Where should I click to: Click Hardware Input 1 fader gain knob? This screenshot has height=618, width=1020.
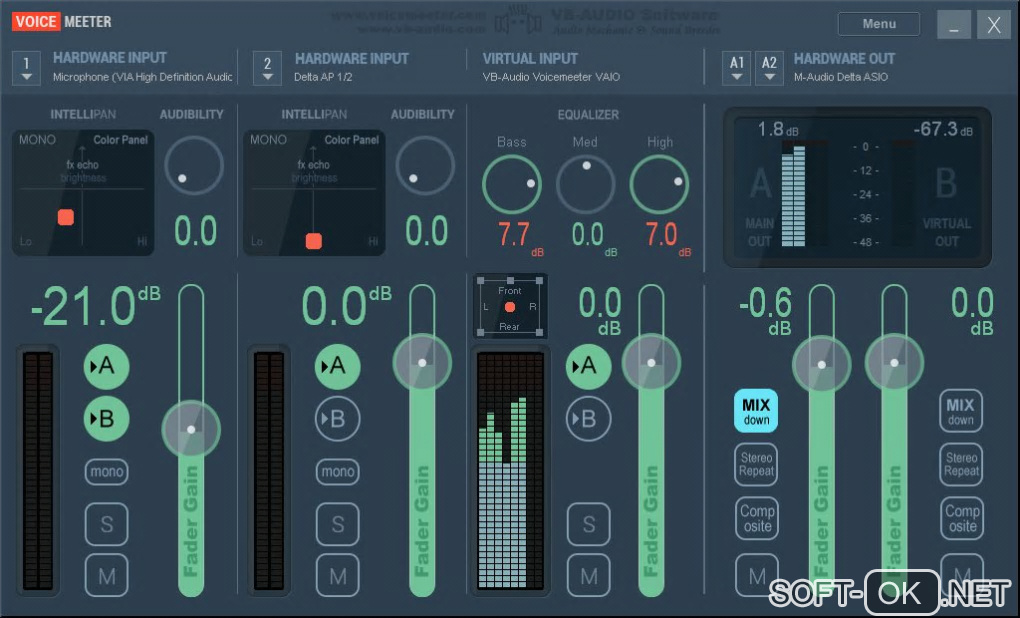(x=191, y=429)
